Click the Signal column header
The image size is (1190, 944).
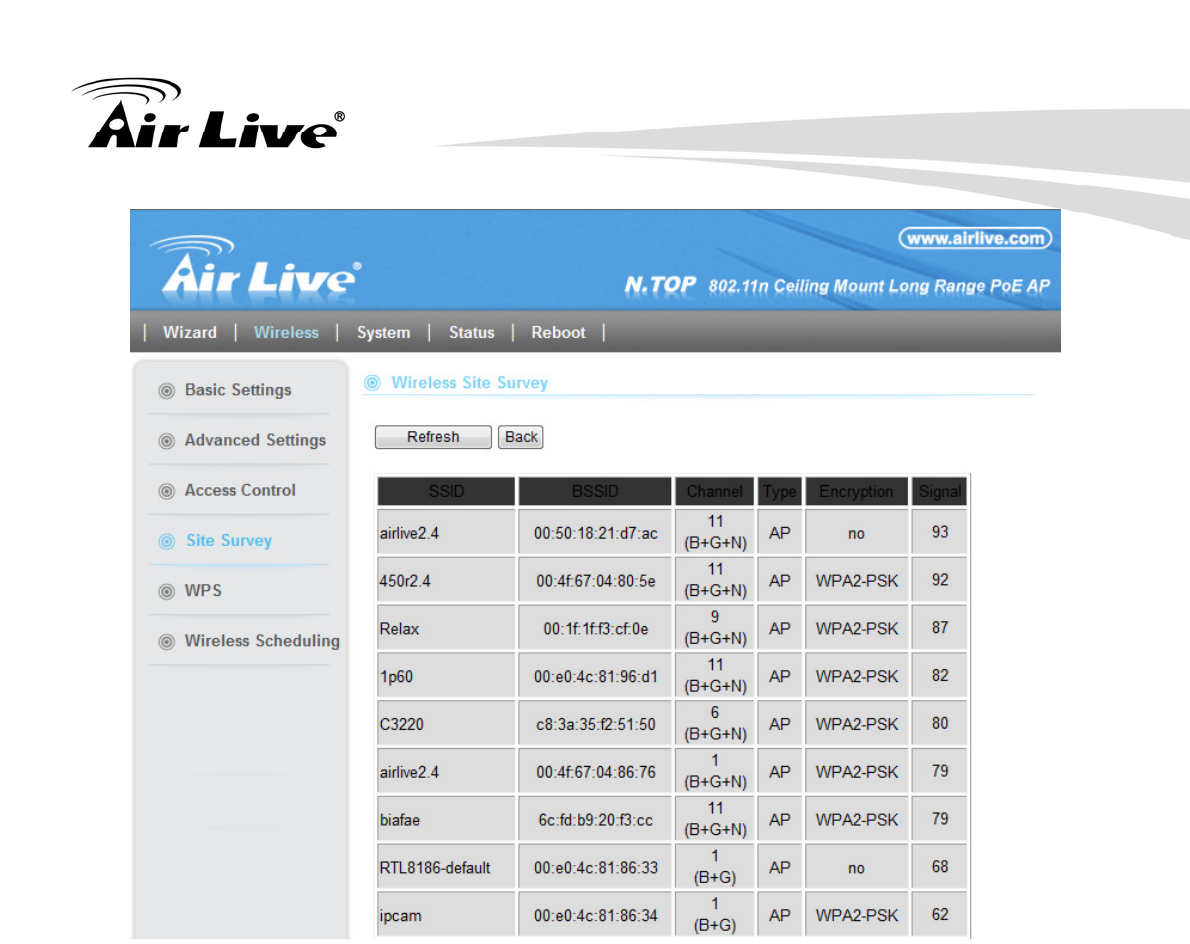tap(940, 491)
